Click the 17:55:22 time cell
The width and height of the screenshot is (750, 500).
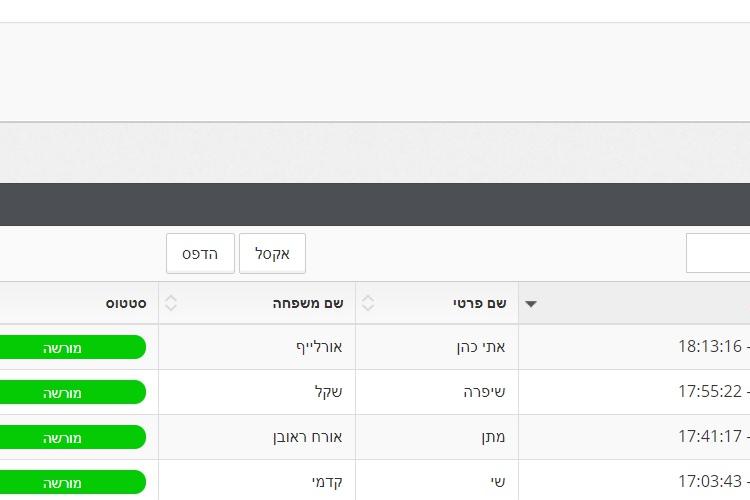(x=634, y=392)
